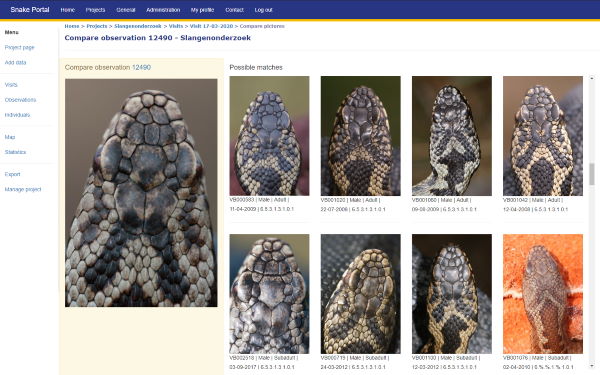This screenshot has height=375, width=600.
Task: Select Individuals in the sidebar menu
Action: point(17,115)
